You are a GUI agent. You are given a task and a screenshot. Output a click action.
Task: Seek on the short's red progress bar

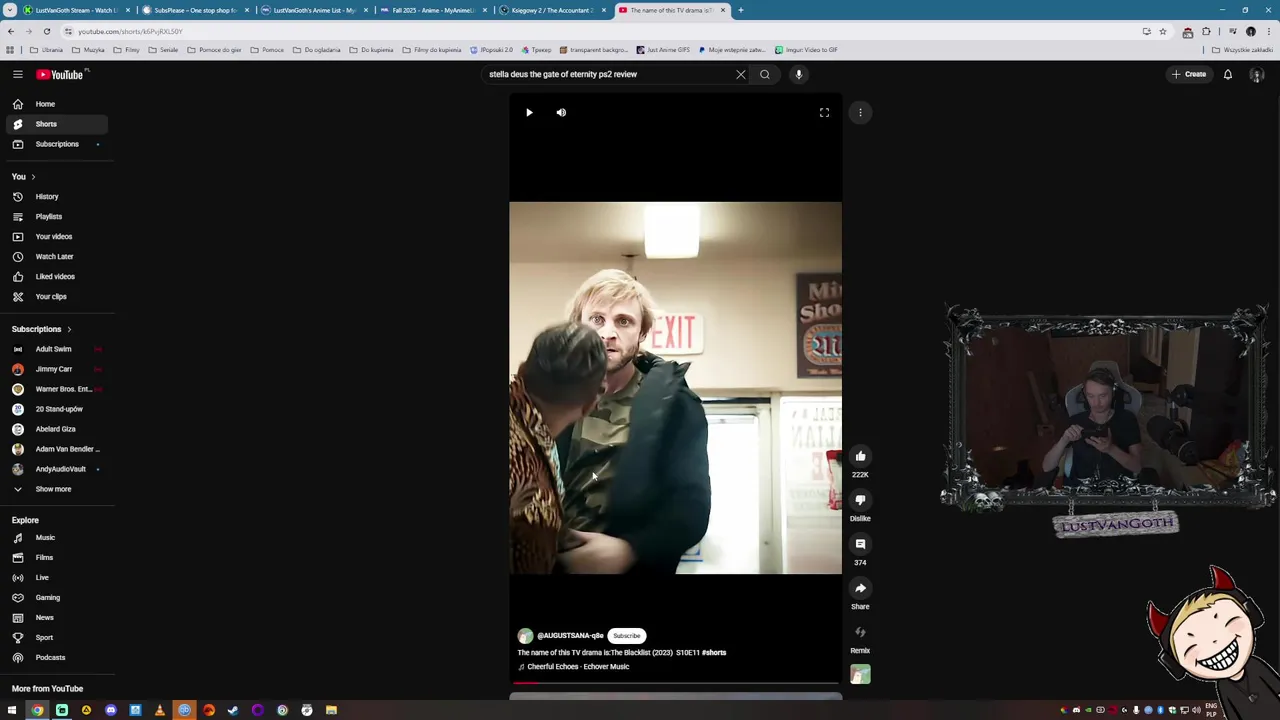point(675,683)
